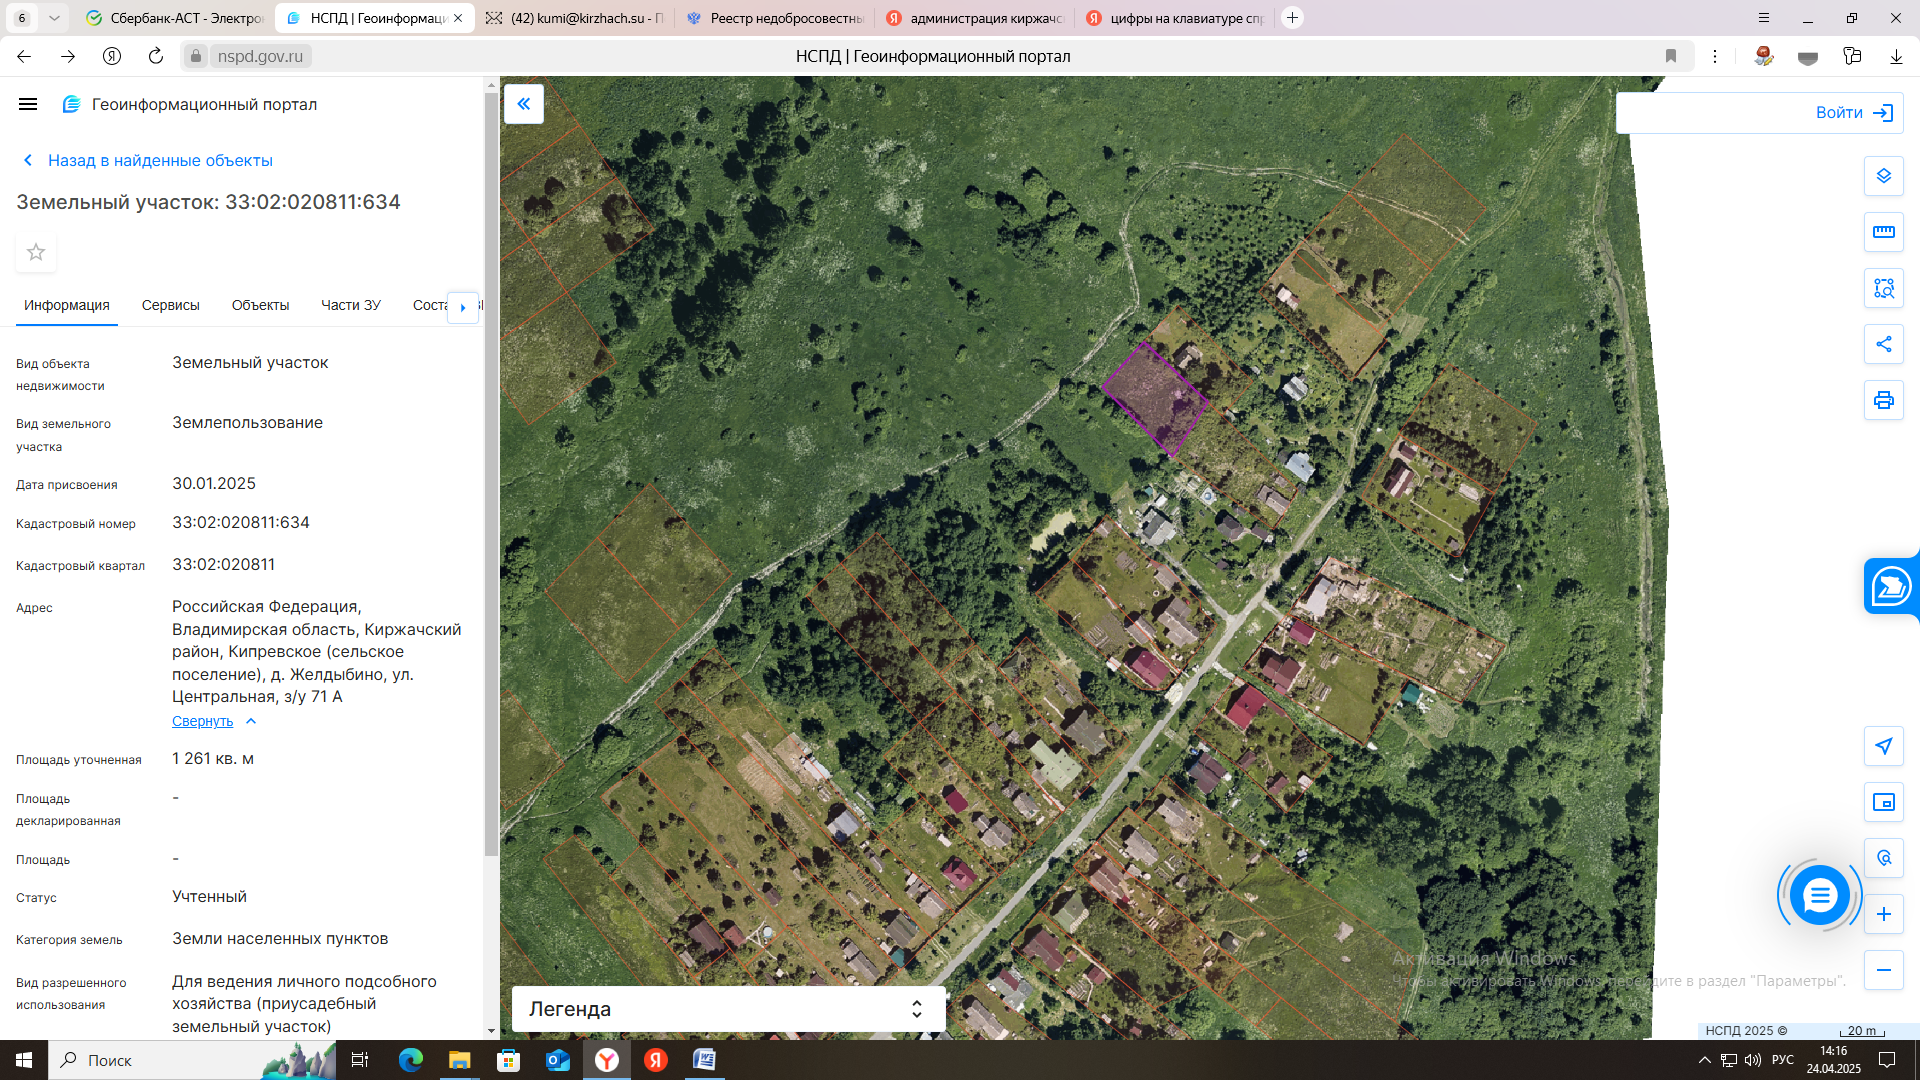Image resolution: width=1920 pixels, height=1080 pixels.
Task: Open the chat support bubble
Action: [1819, 895]
